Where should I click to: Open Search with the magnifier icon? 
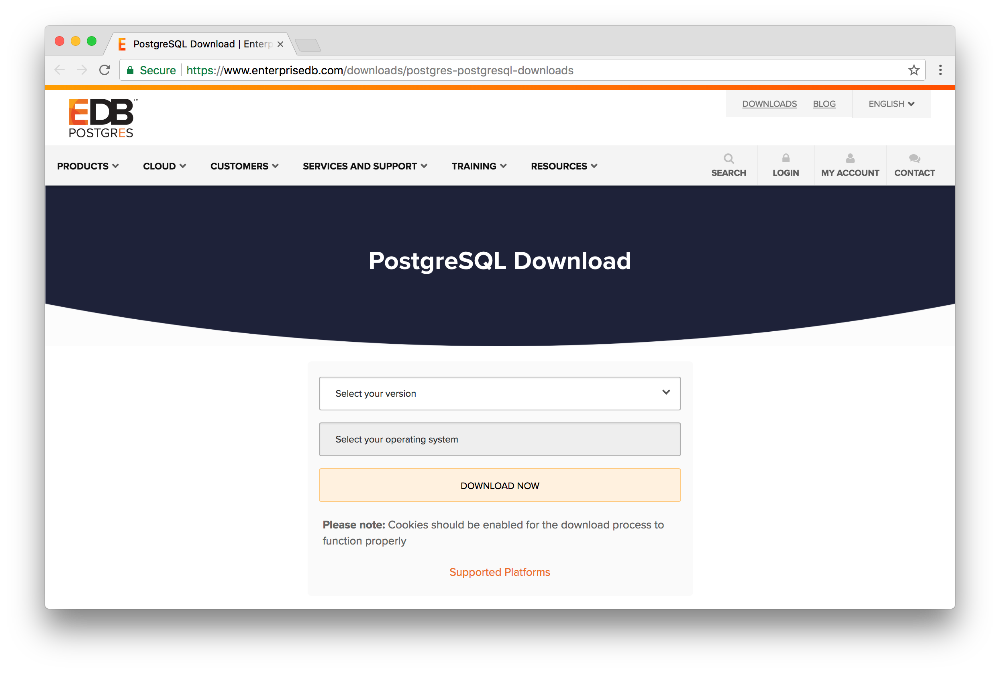coord(728,159)
